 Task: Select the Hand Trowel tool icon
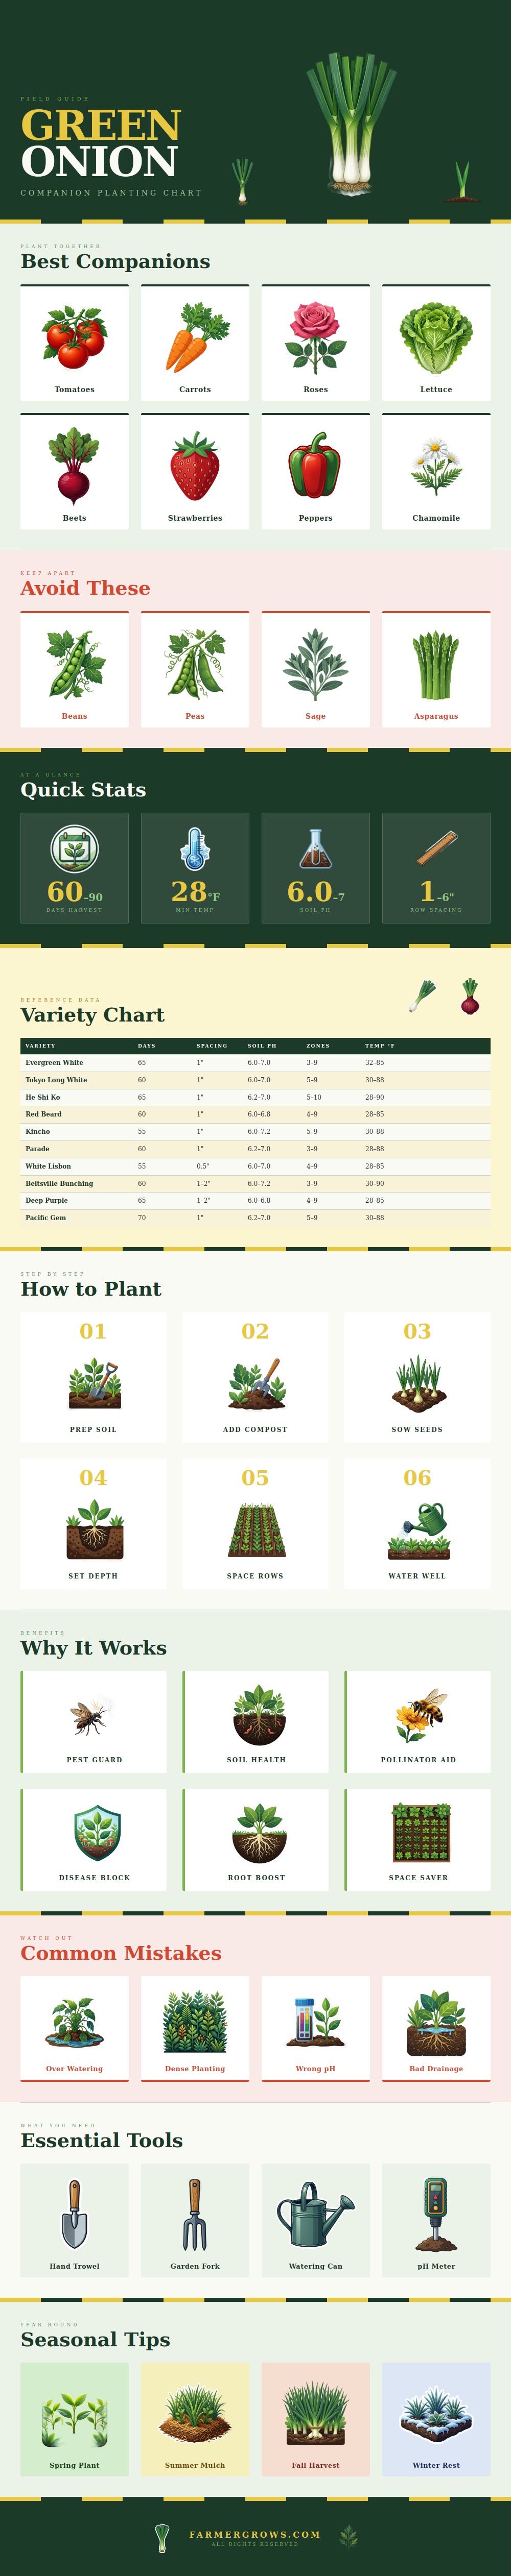coord(74,2214)
